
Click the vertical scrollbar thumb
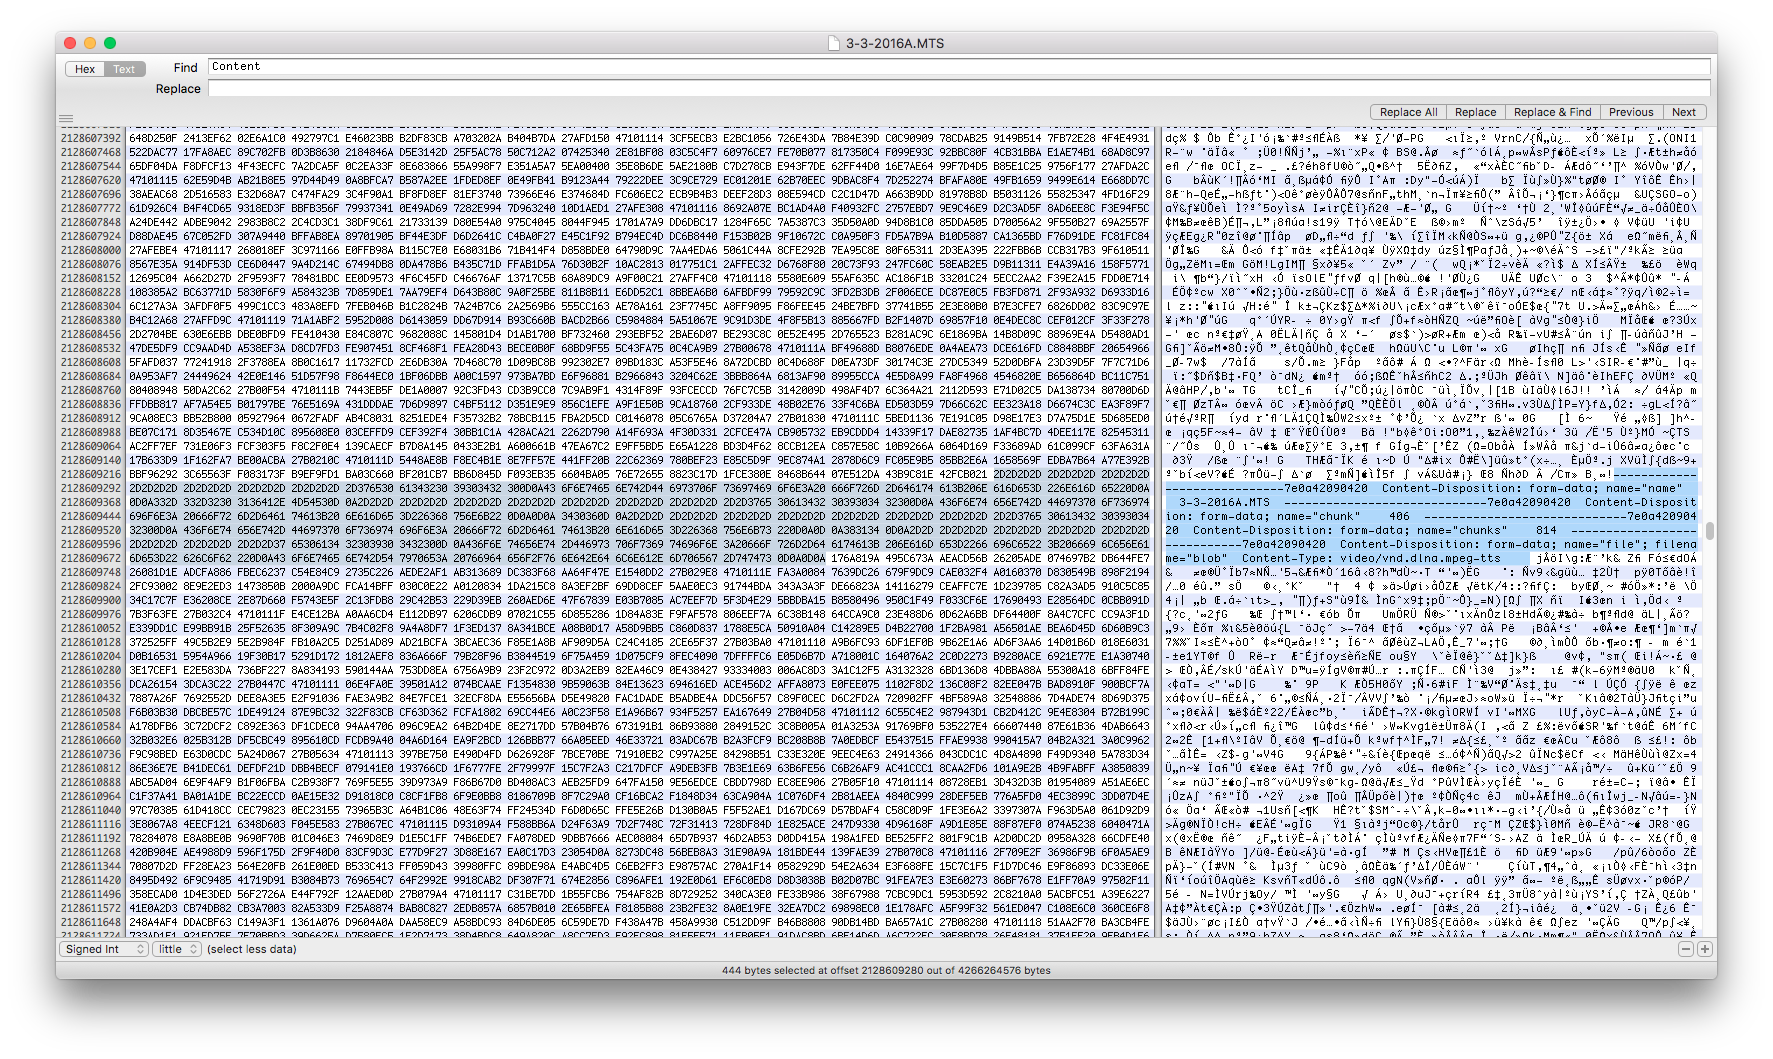point(1710,531)
